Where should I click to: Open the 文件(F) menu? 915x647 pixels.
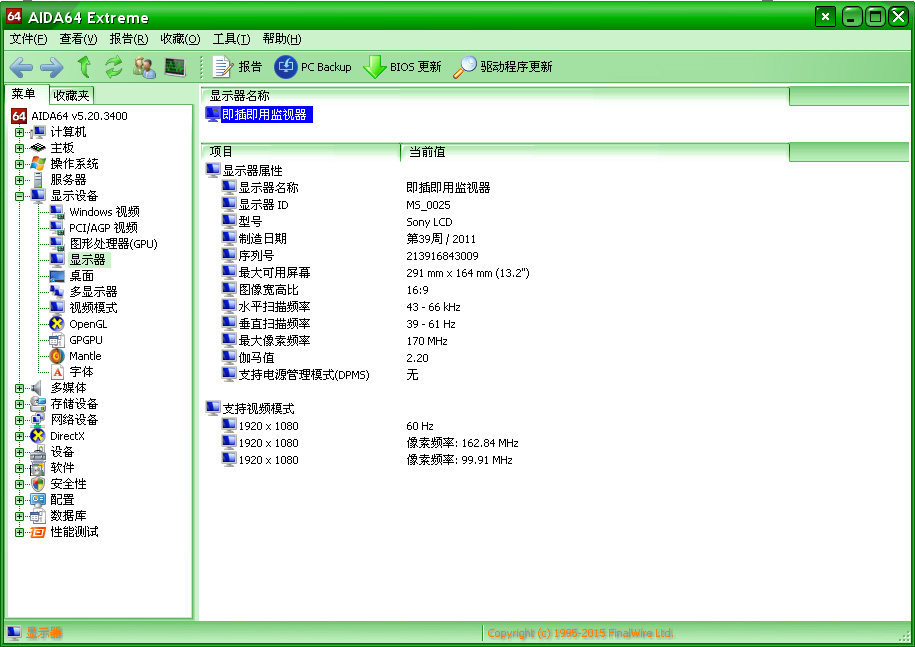click(29, 39)
